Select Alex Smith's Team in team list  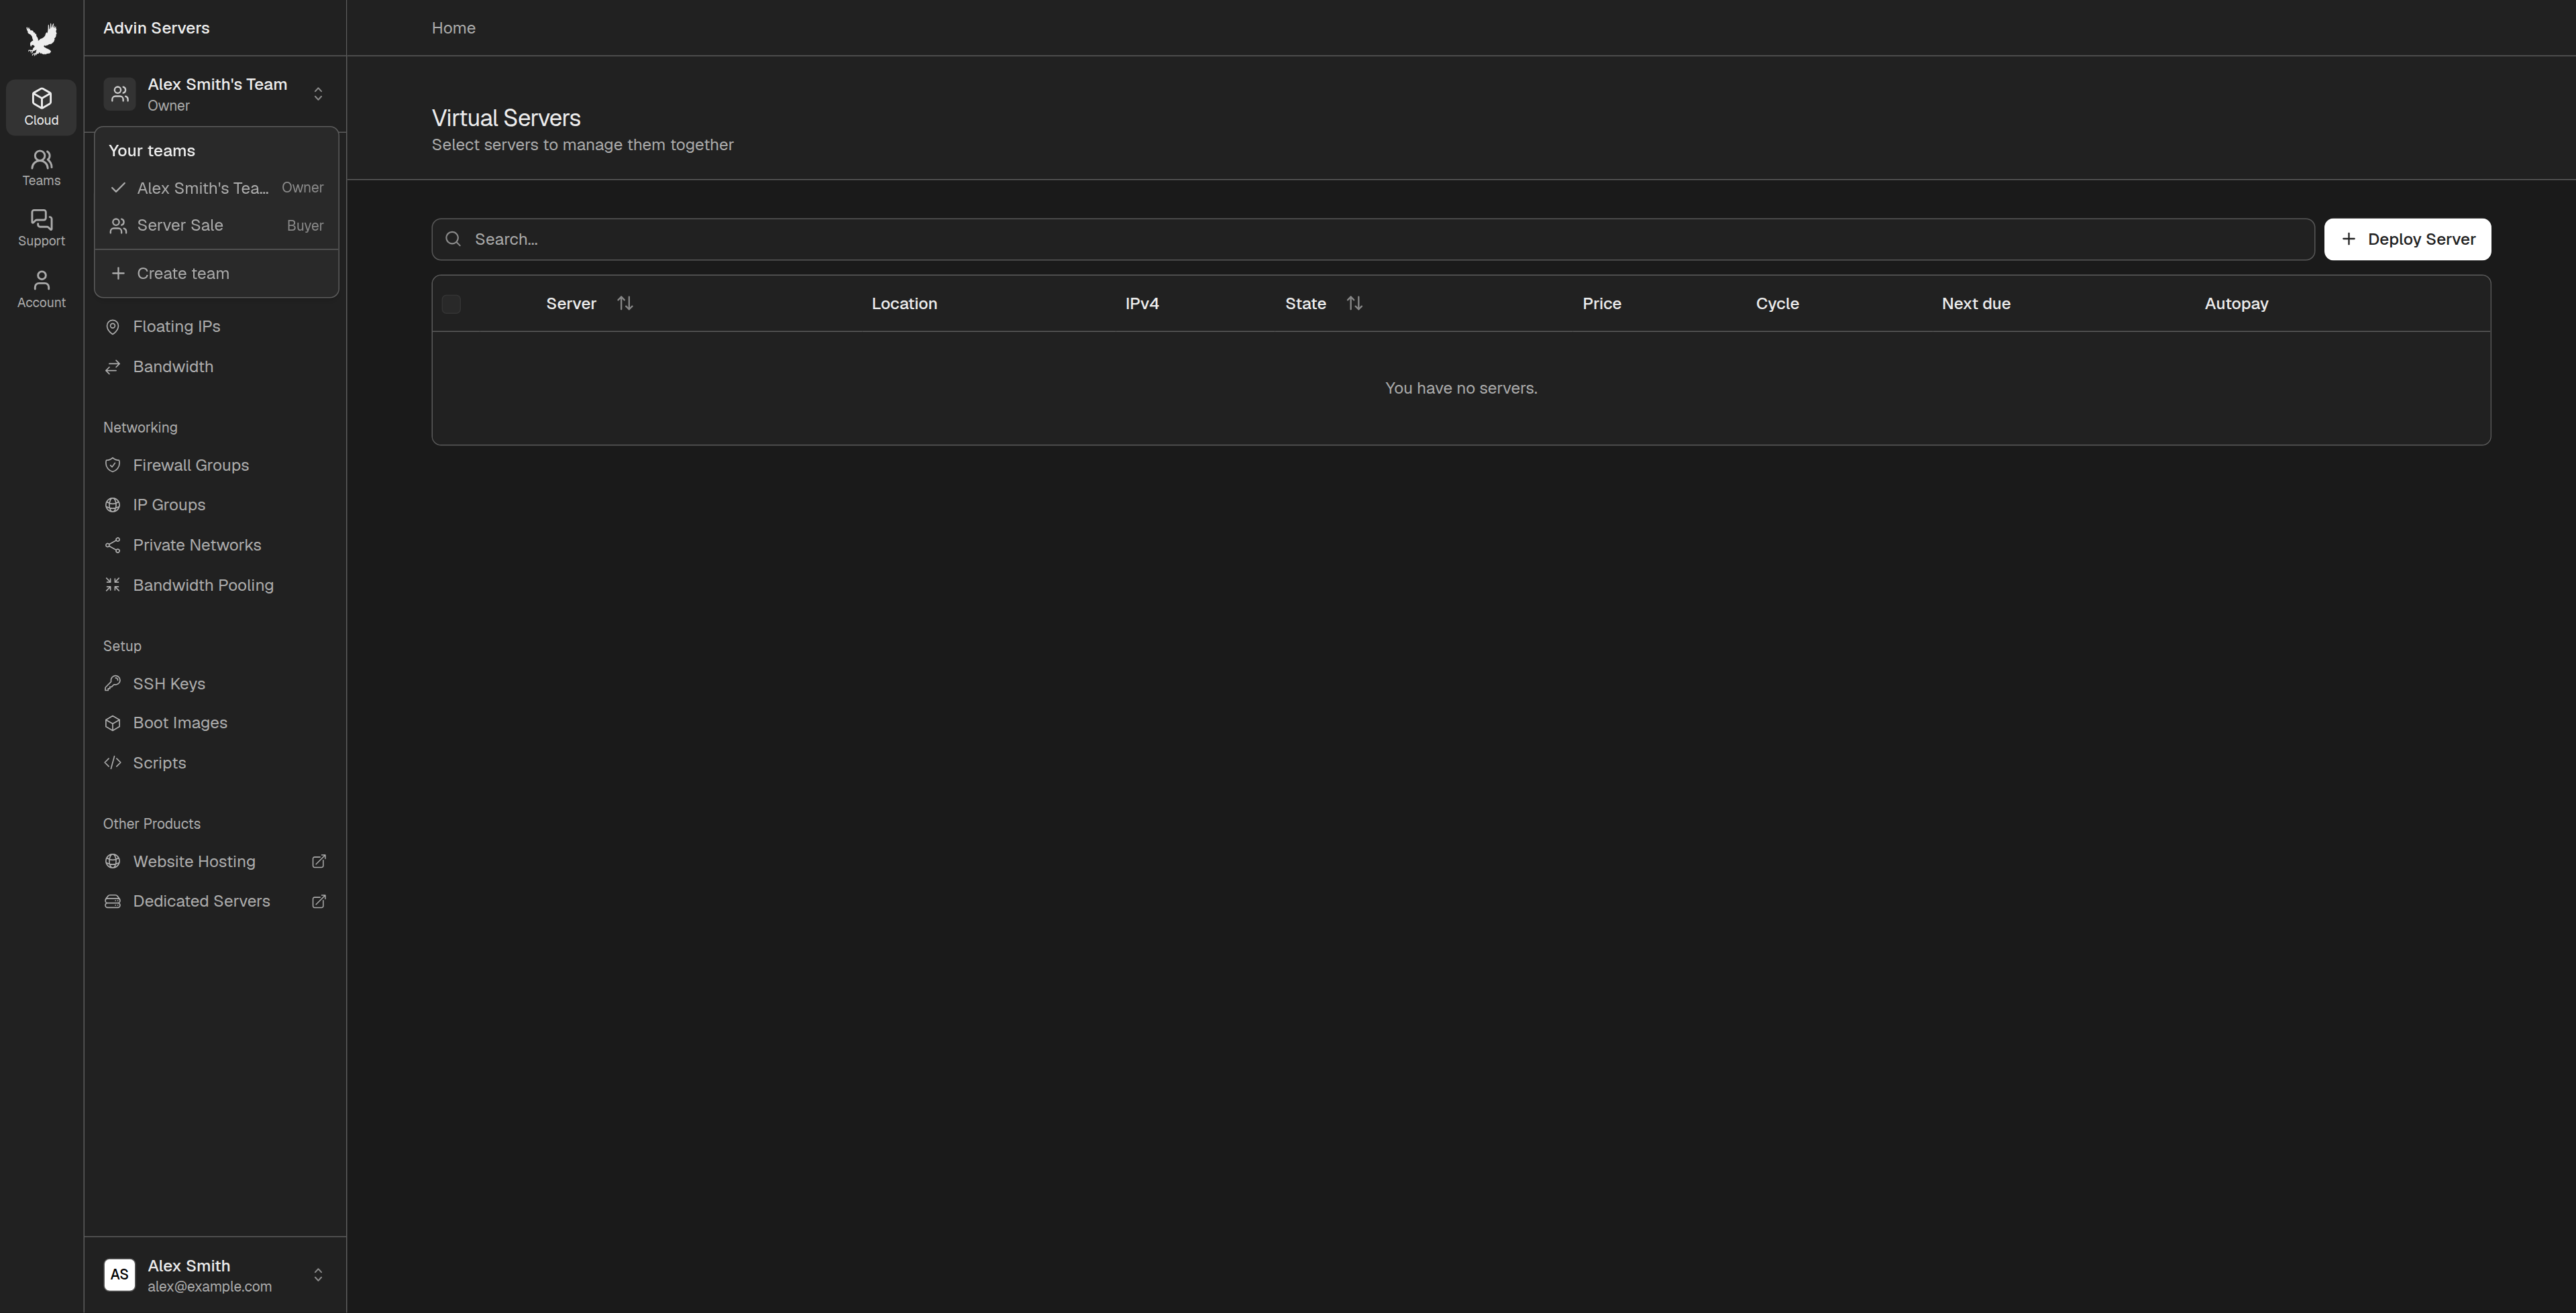click(216, 188)
